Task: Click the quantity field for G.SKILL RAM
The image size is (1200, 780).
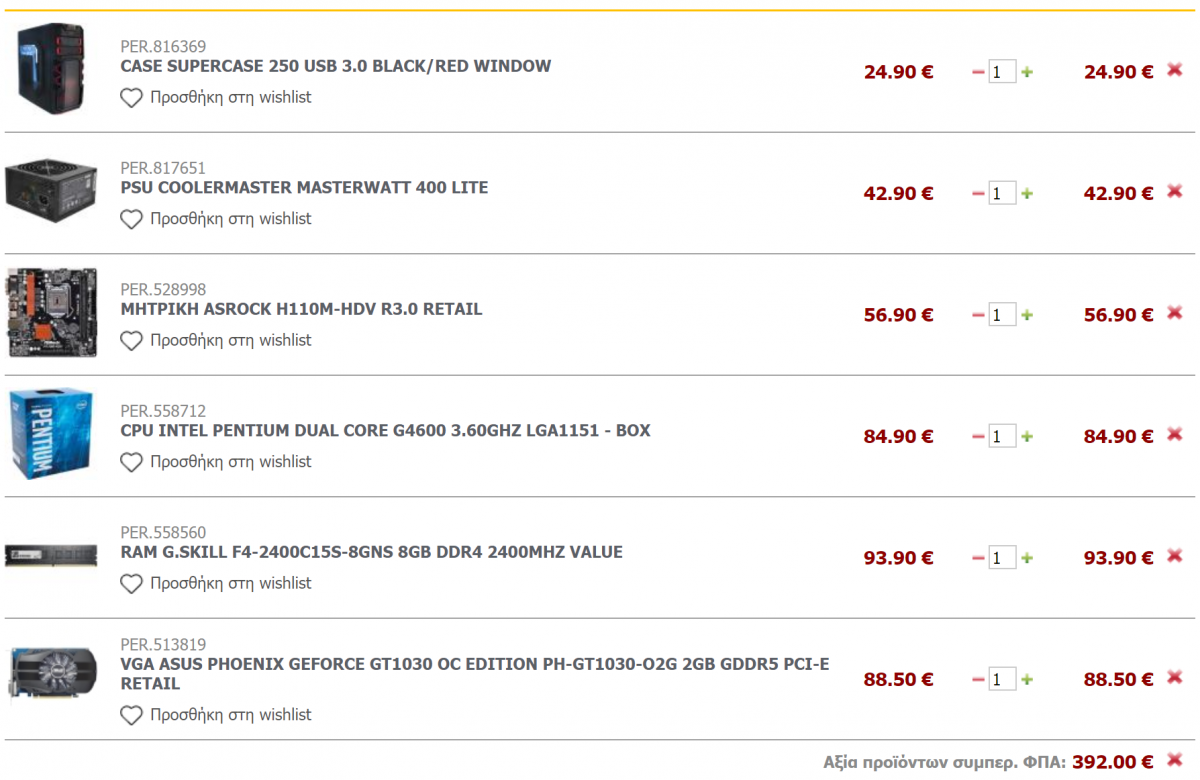Action: pyautogui.click(x=1002, y=558)
